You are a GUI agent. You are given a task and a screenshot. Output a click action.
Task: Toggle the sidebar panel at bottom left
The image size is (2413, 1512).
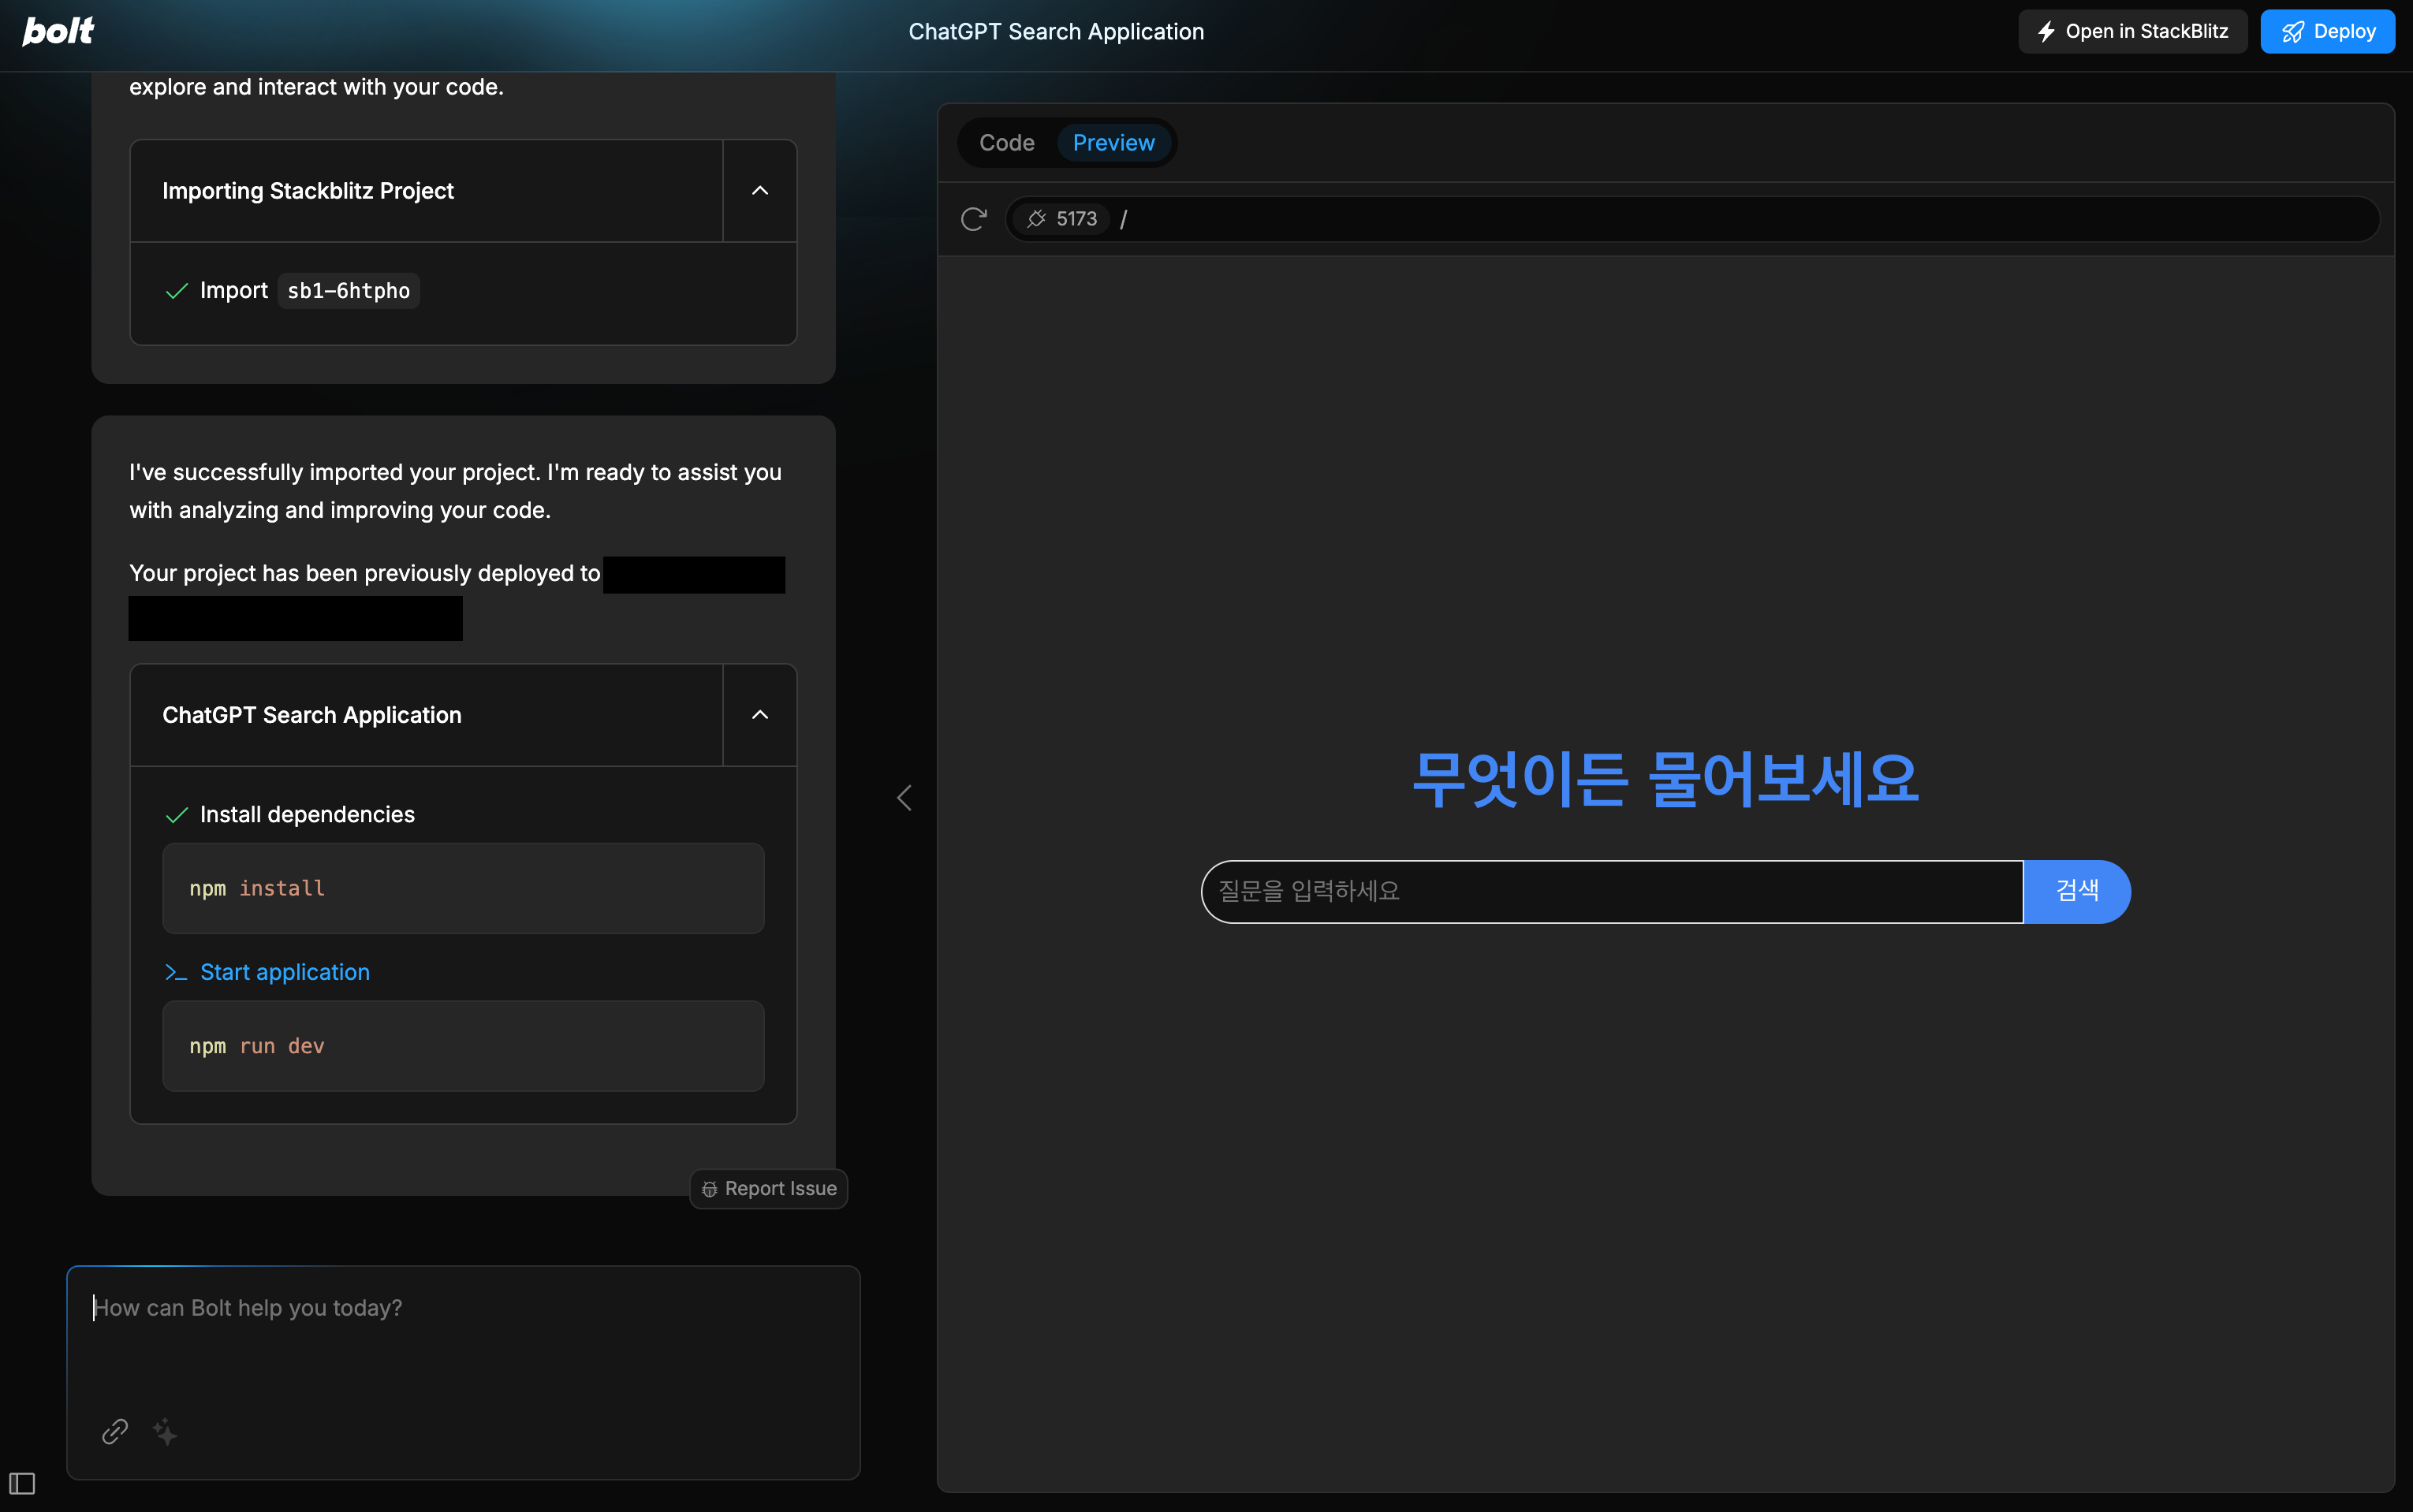coord(22,1484)
